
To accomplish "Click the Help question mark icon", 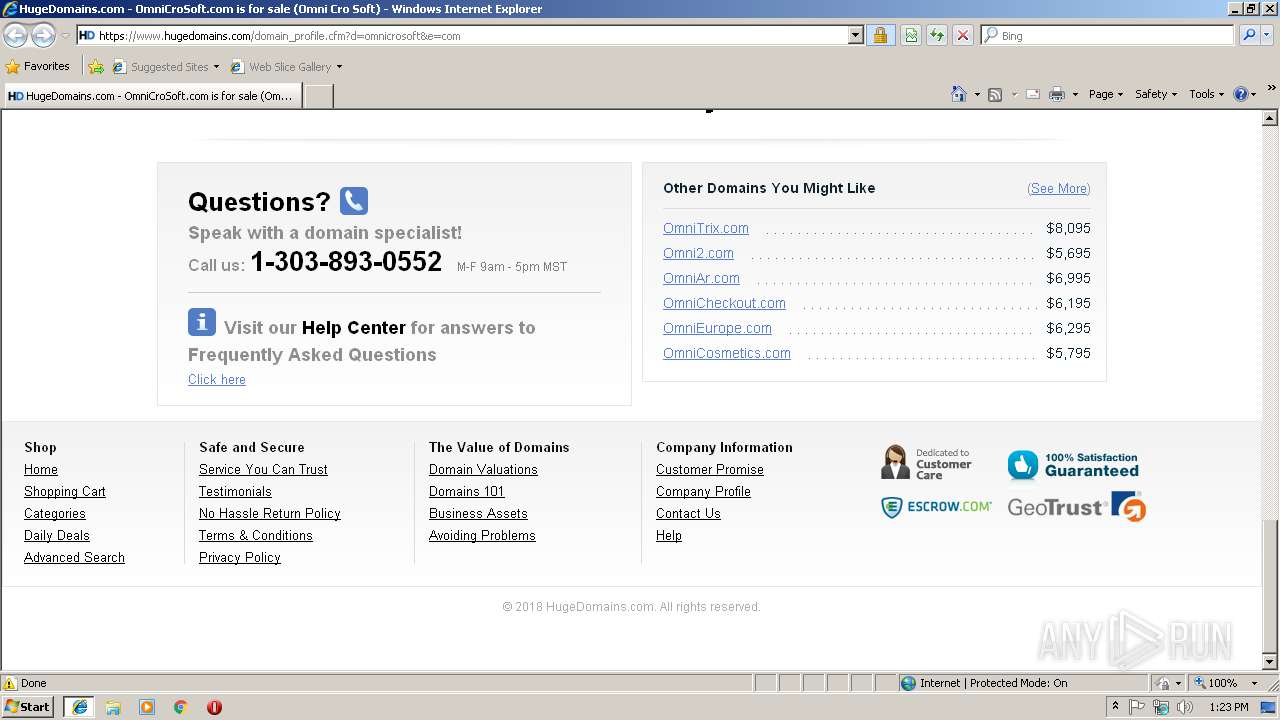I will point(1241,94).
